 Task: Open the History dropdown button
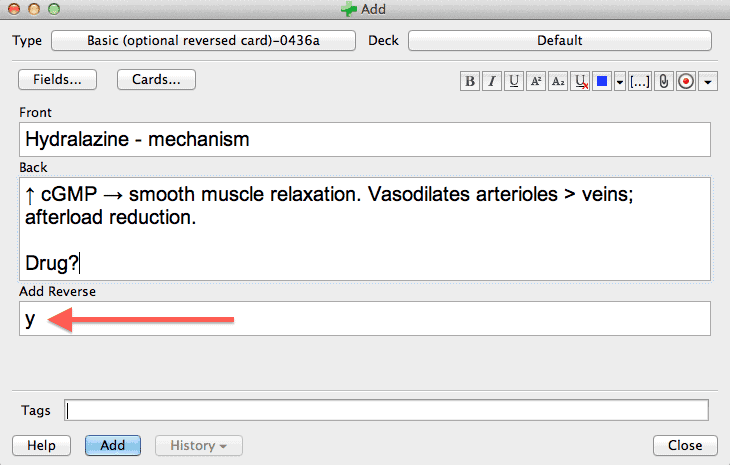click(199, 445)
